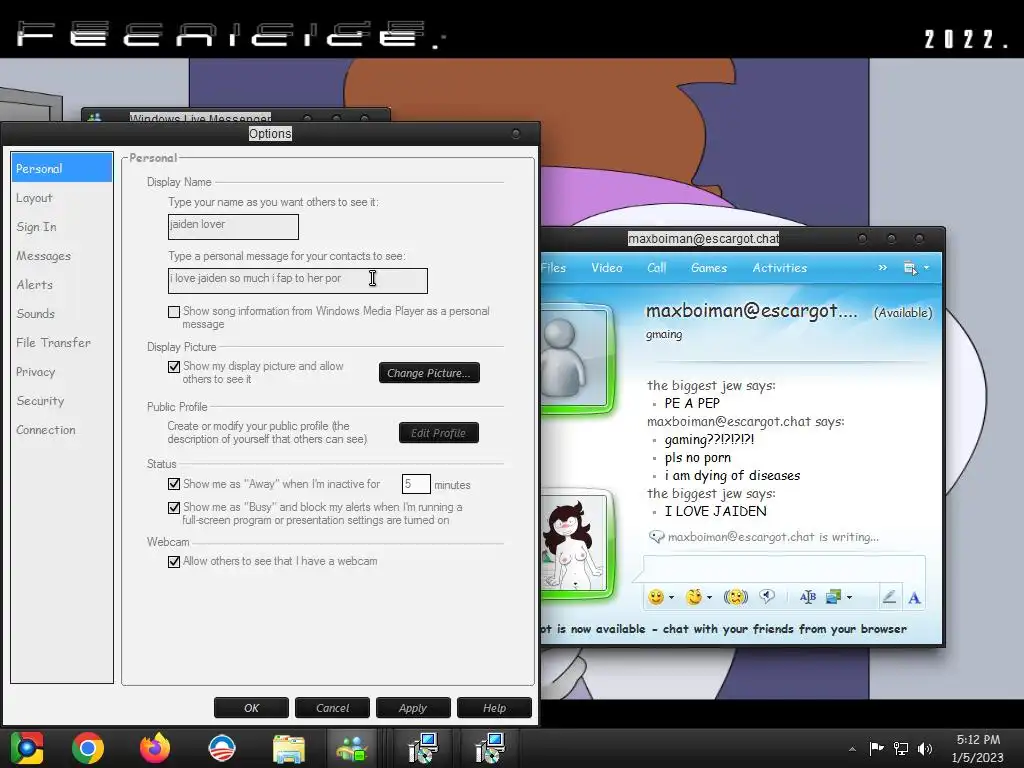Click Files in the chat toolbar

click(554, 268)
